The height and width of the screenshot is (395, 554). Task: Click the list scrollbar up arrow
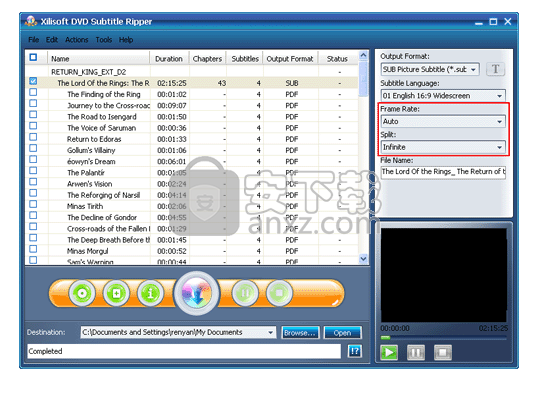coord(363,55)
